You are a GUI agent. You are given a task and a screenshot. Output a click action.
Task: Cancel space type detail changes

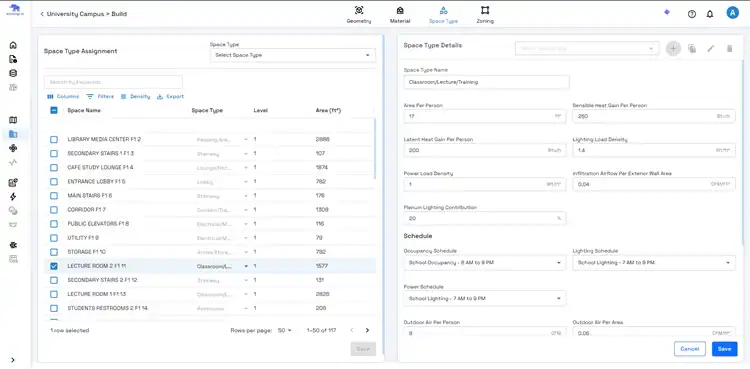point(690,349)
